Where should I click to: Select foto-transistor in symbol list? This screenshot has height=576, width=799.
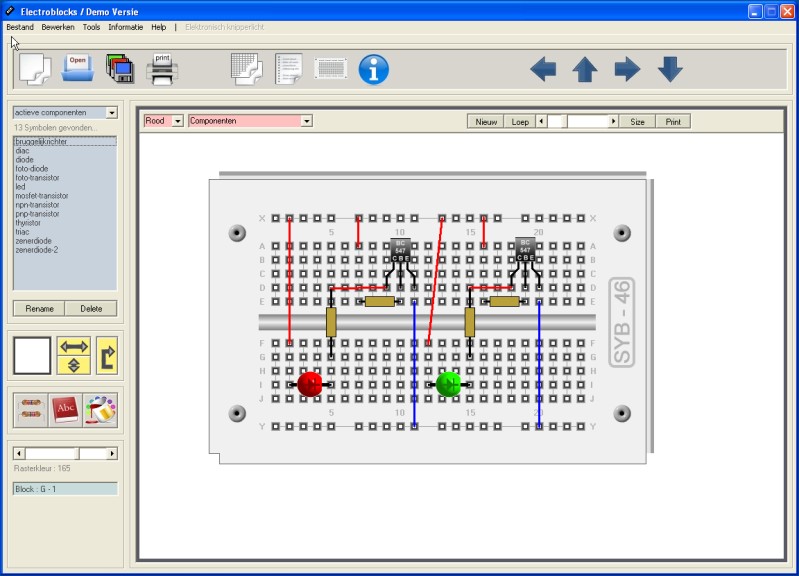tap(65, 177)
